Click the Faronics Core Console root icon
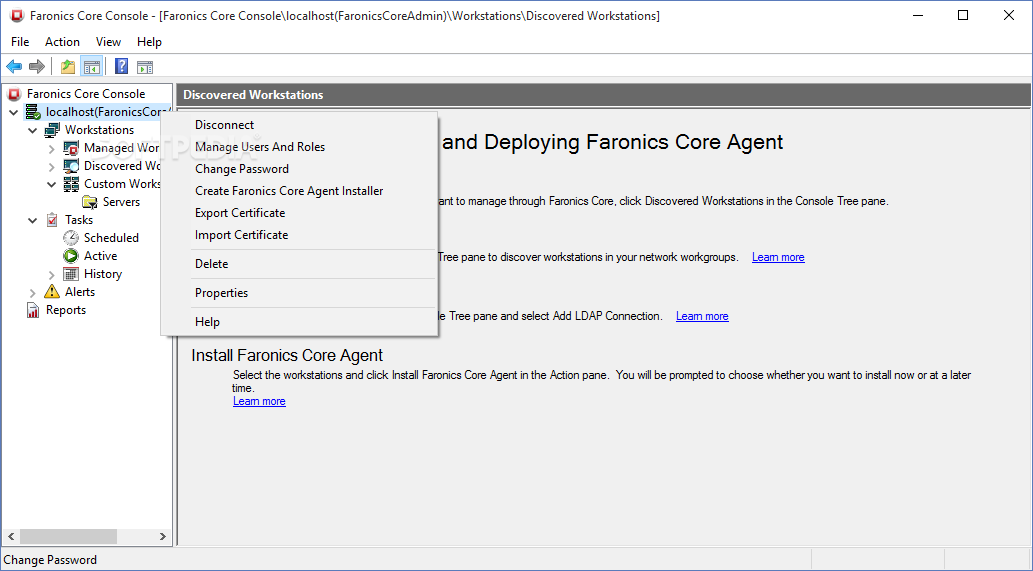The width and height of the screenshot is (1033, 571). 14,94
